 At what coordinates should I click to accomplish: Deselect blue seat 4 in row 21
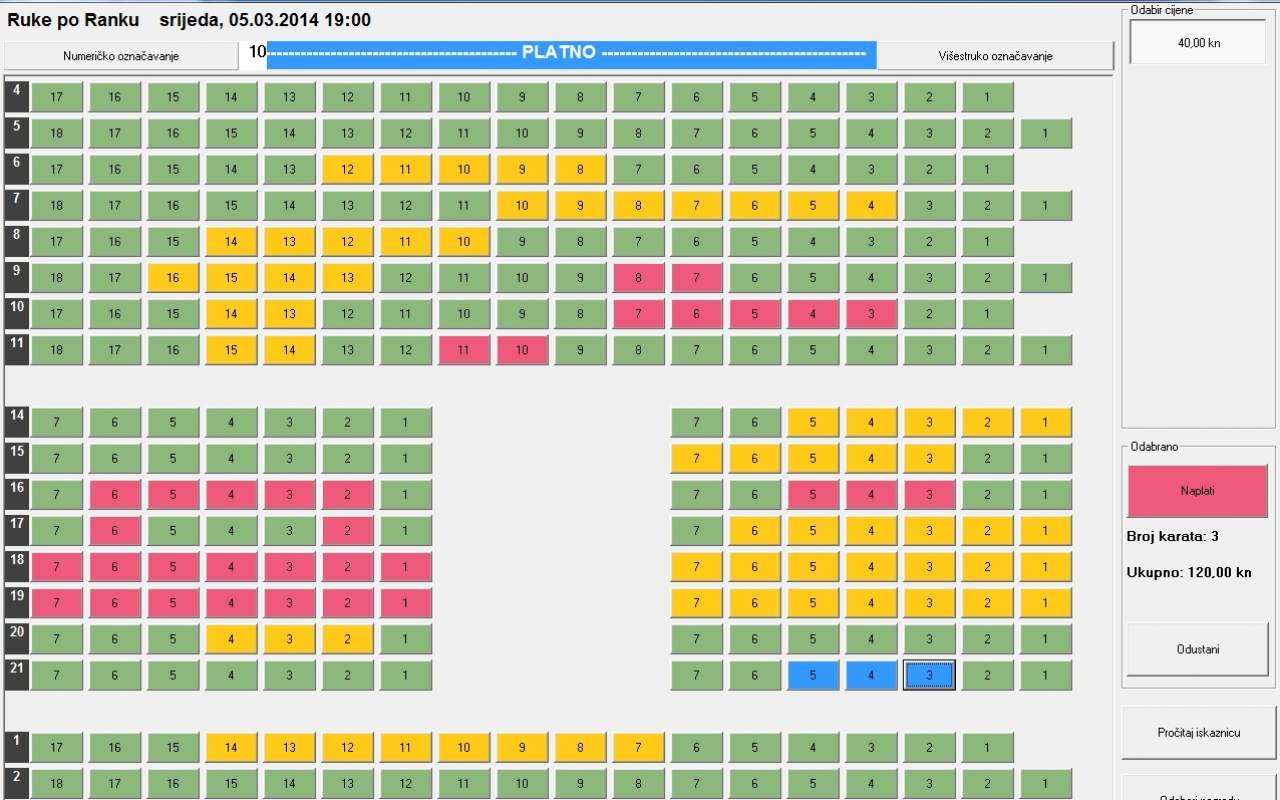coord(870,675)
